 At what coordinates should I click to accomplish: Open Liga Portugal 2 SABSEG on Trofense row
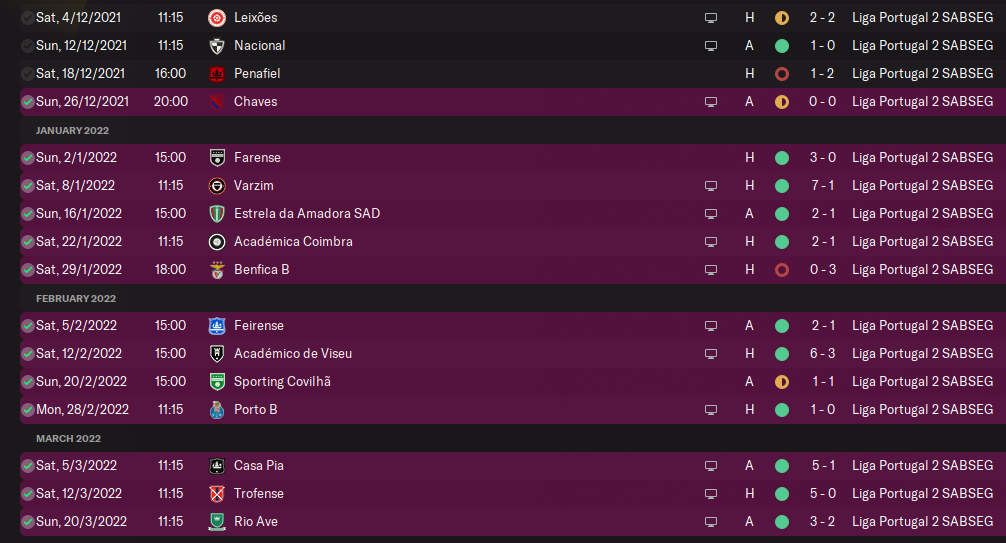[x=922, y=494]
